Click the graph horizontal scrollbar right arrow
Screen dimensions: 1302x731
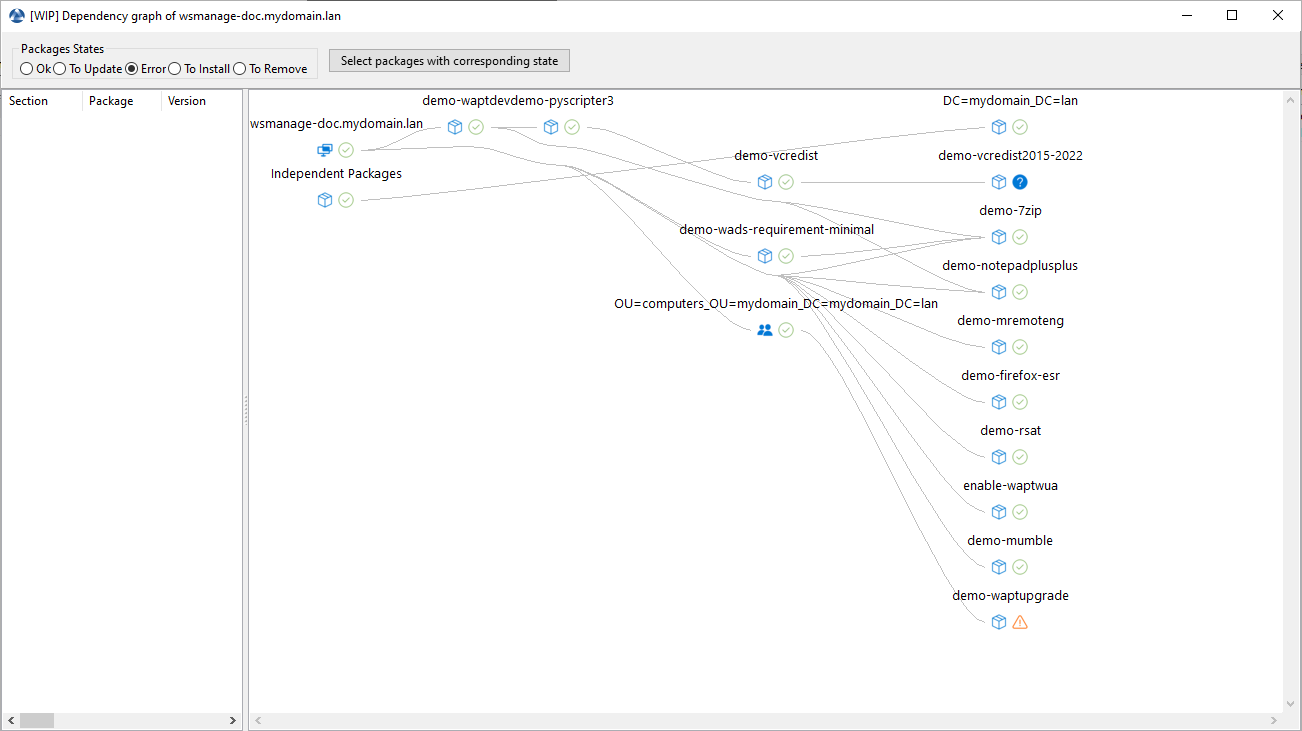(x=1274, y=720)
